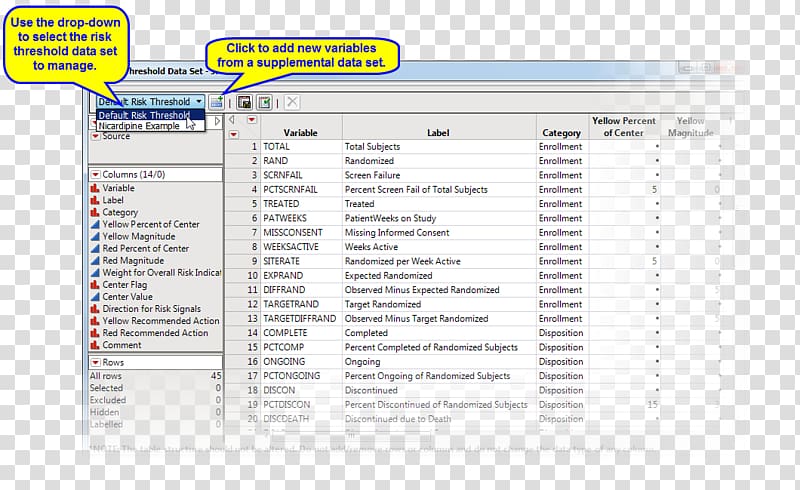
Task: Click the red bar icon beside Yellow Recommended Action
Action: tap(95, 321)
